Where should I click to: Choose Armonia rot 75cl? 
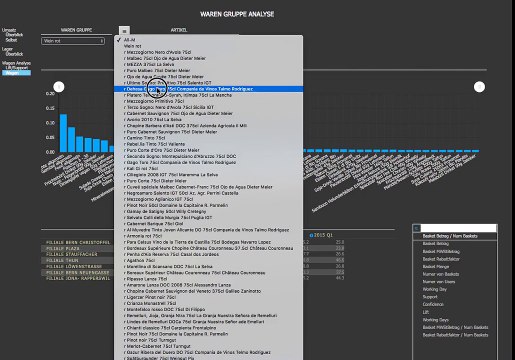208,236
